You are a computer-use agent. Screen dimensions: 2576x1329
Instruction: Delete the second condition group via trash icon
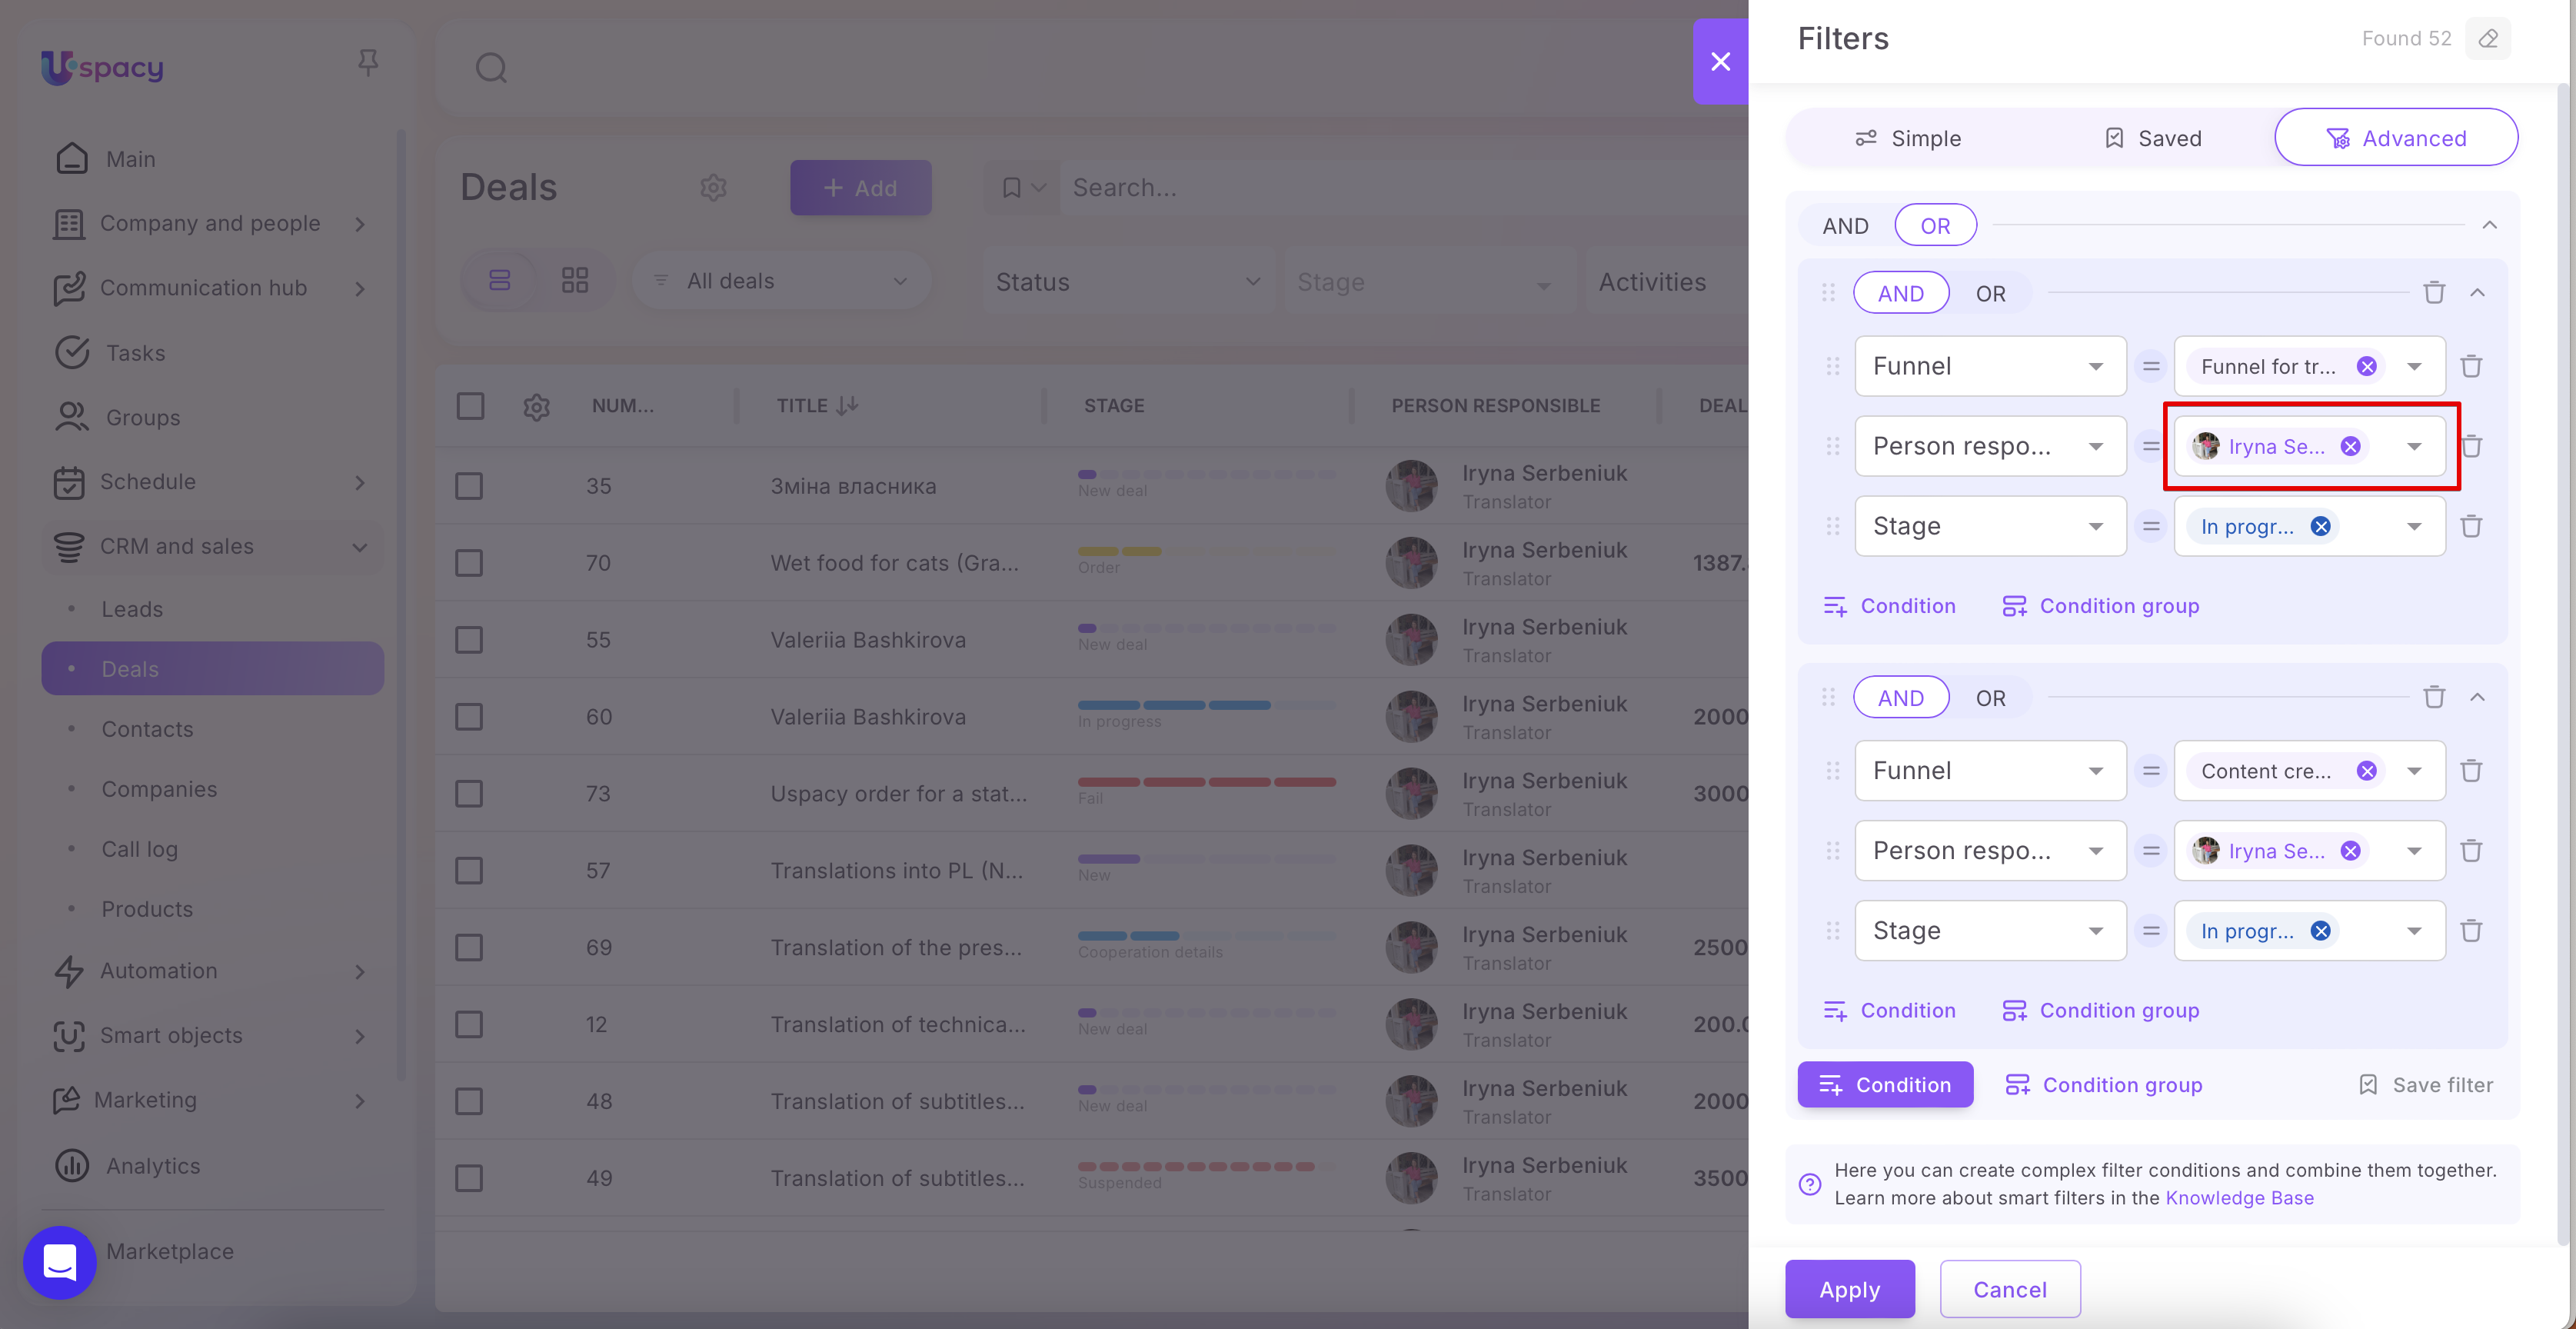pyautogui.click(x=2434, y=697)
